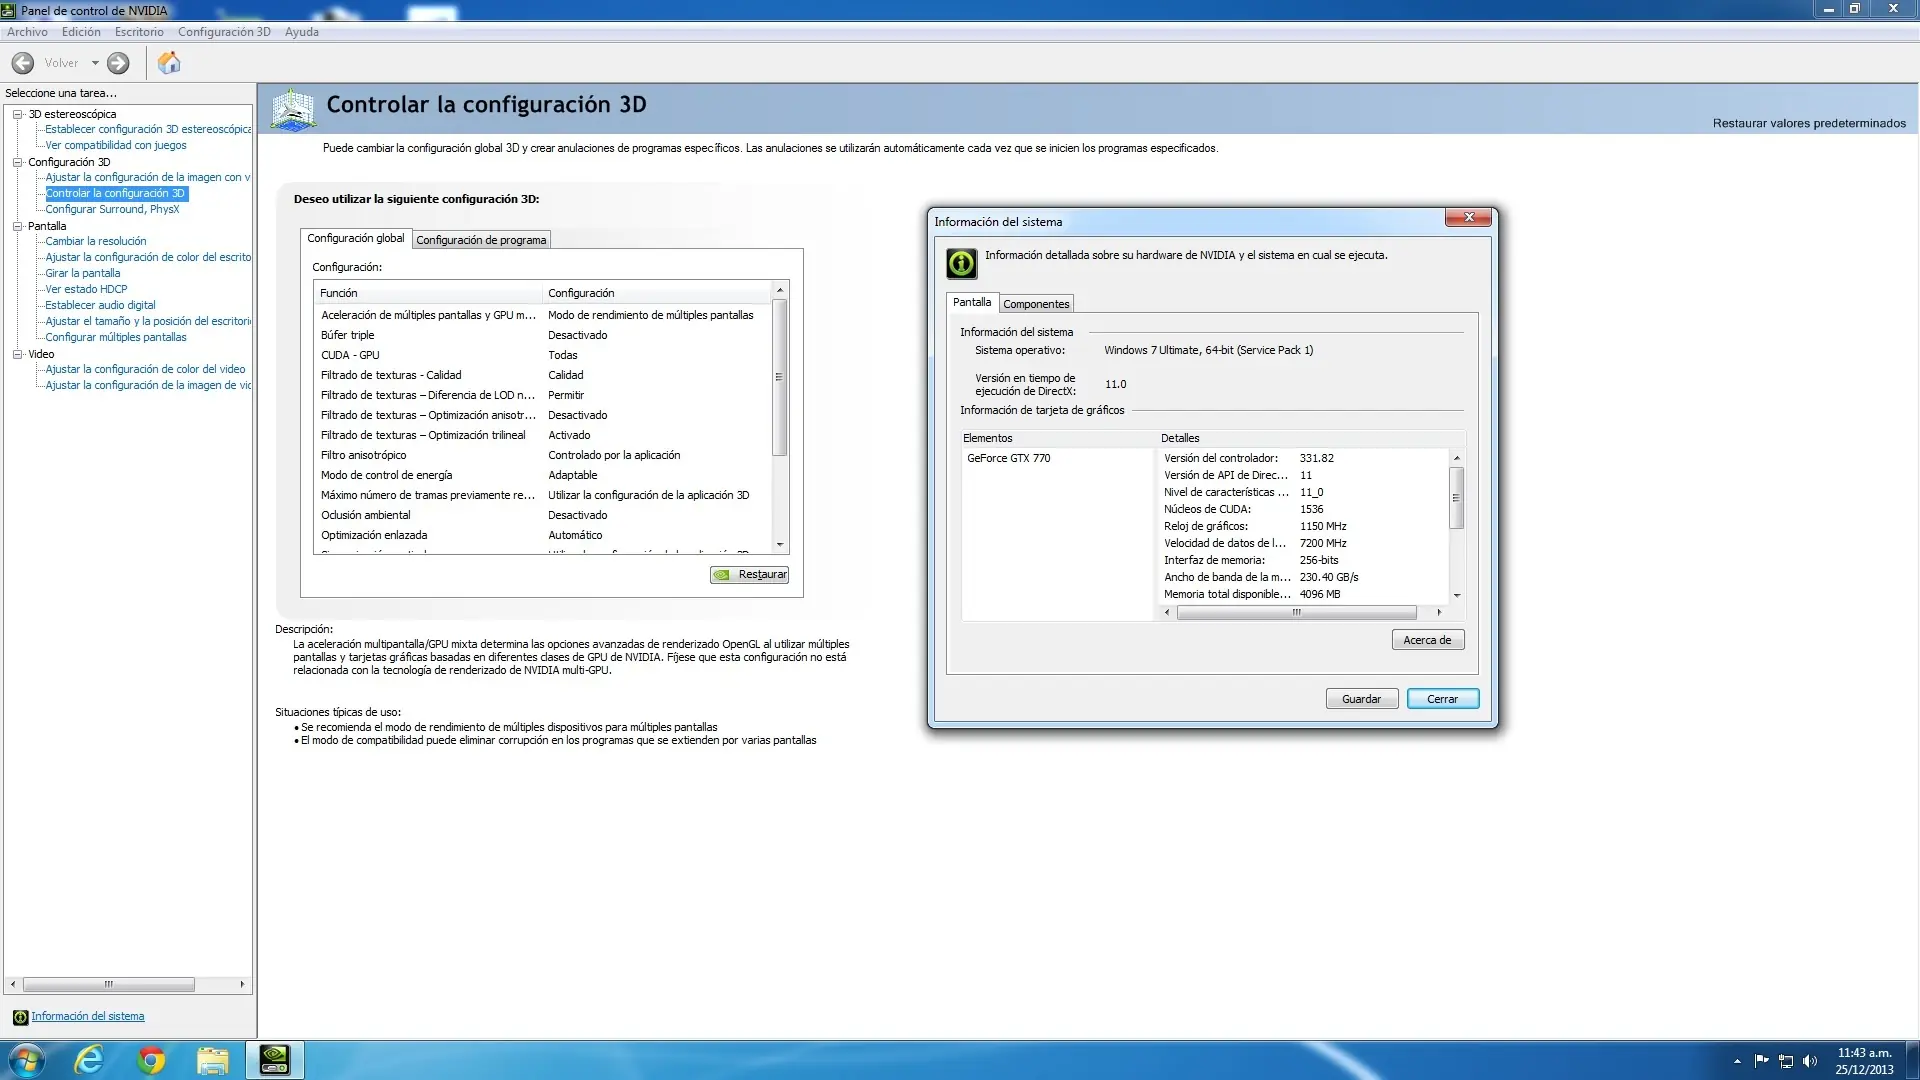This screenshot has width=1920, height=1080.
Task: Click Guardar in system information dialog
Action: coord(1362,699)
